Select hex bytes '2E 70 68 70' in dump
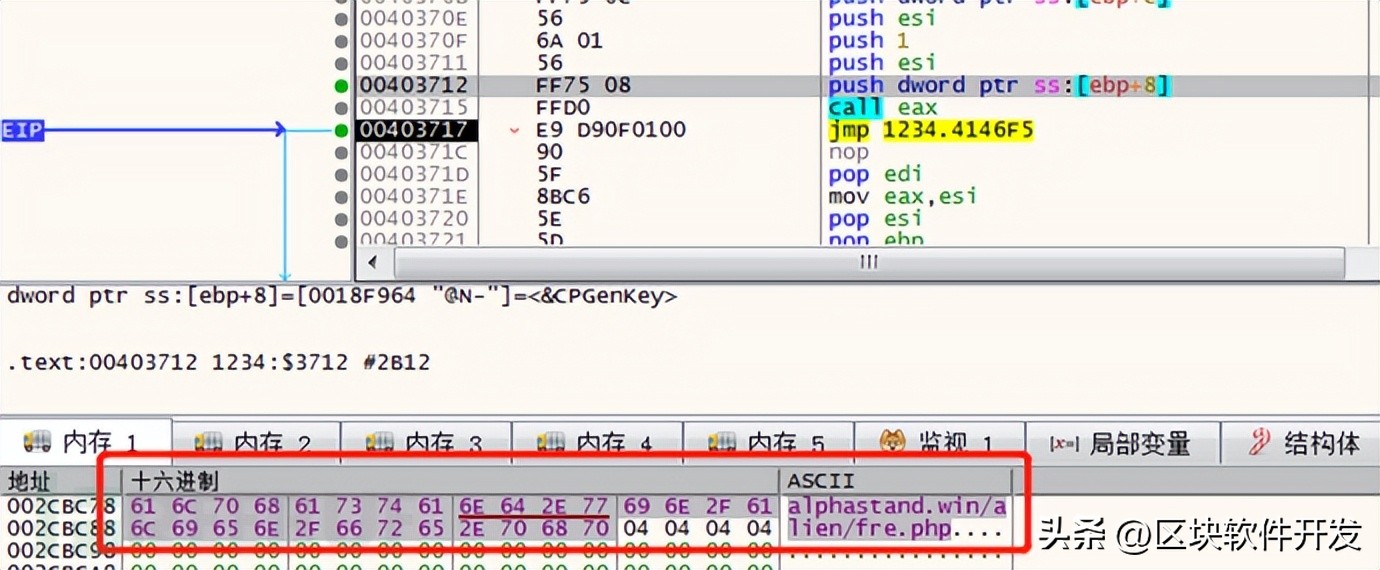The image size is (1380, 570). [533, 527]
